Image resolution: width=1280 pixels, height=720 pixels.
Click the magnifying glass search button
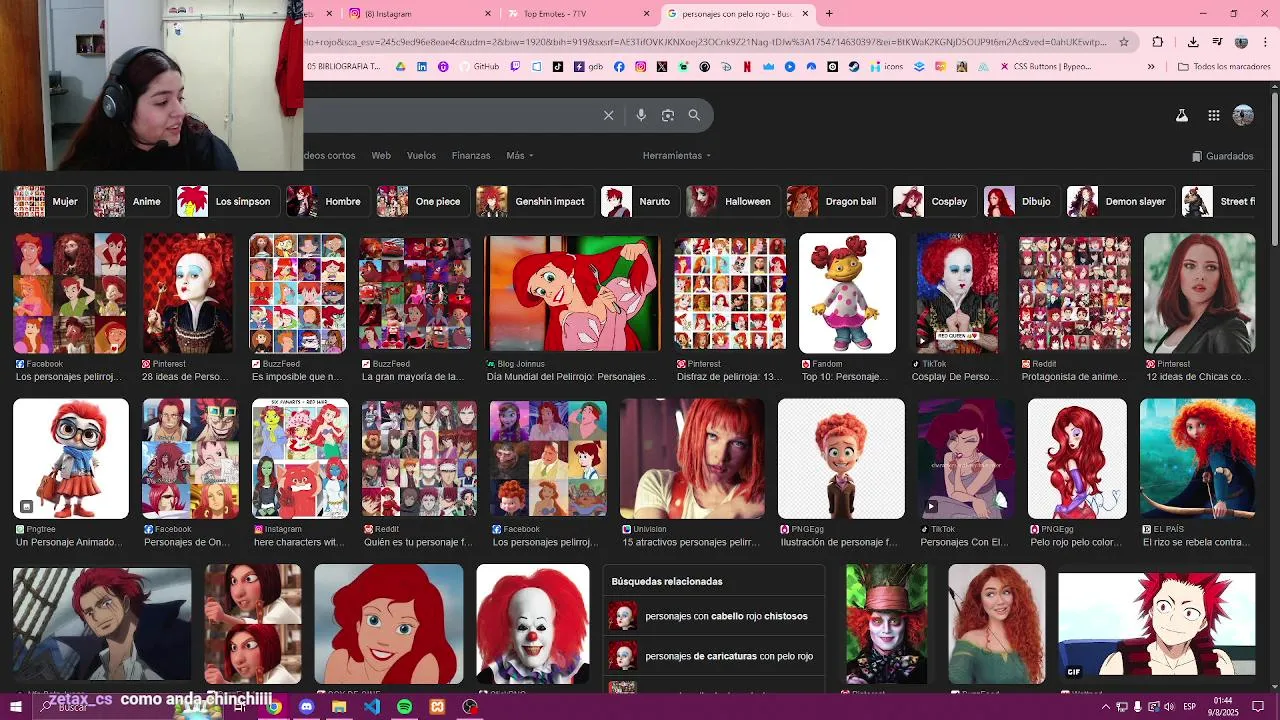click(694, 115)
